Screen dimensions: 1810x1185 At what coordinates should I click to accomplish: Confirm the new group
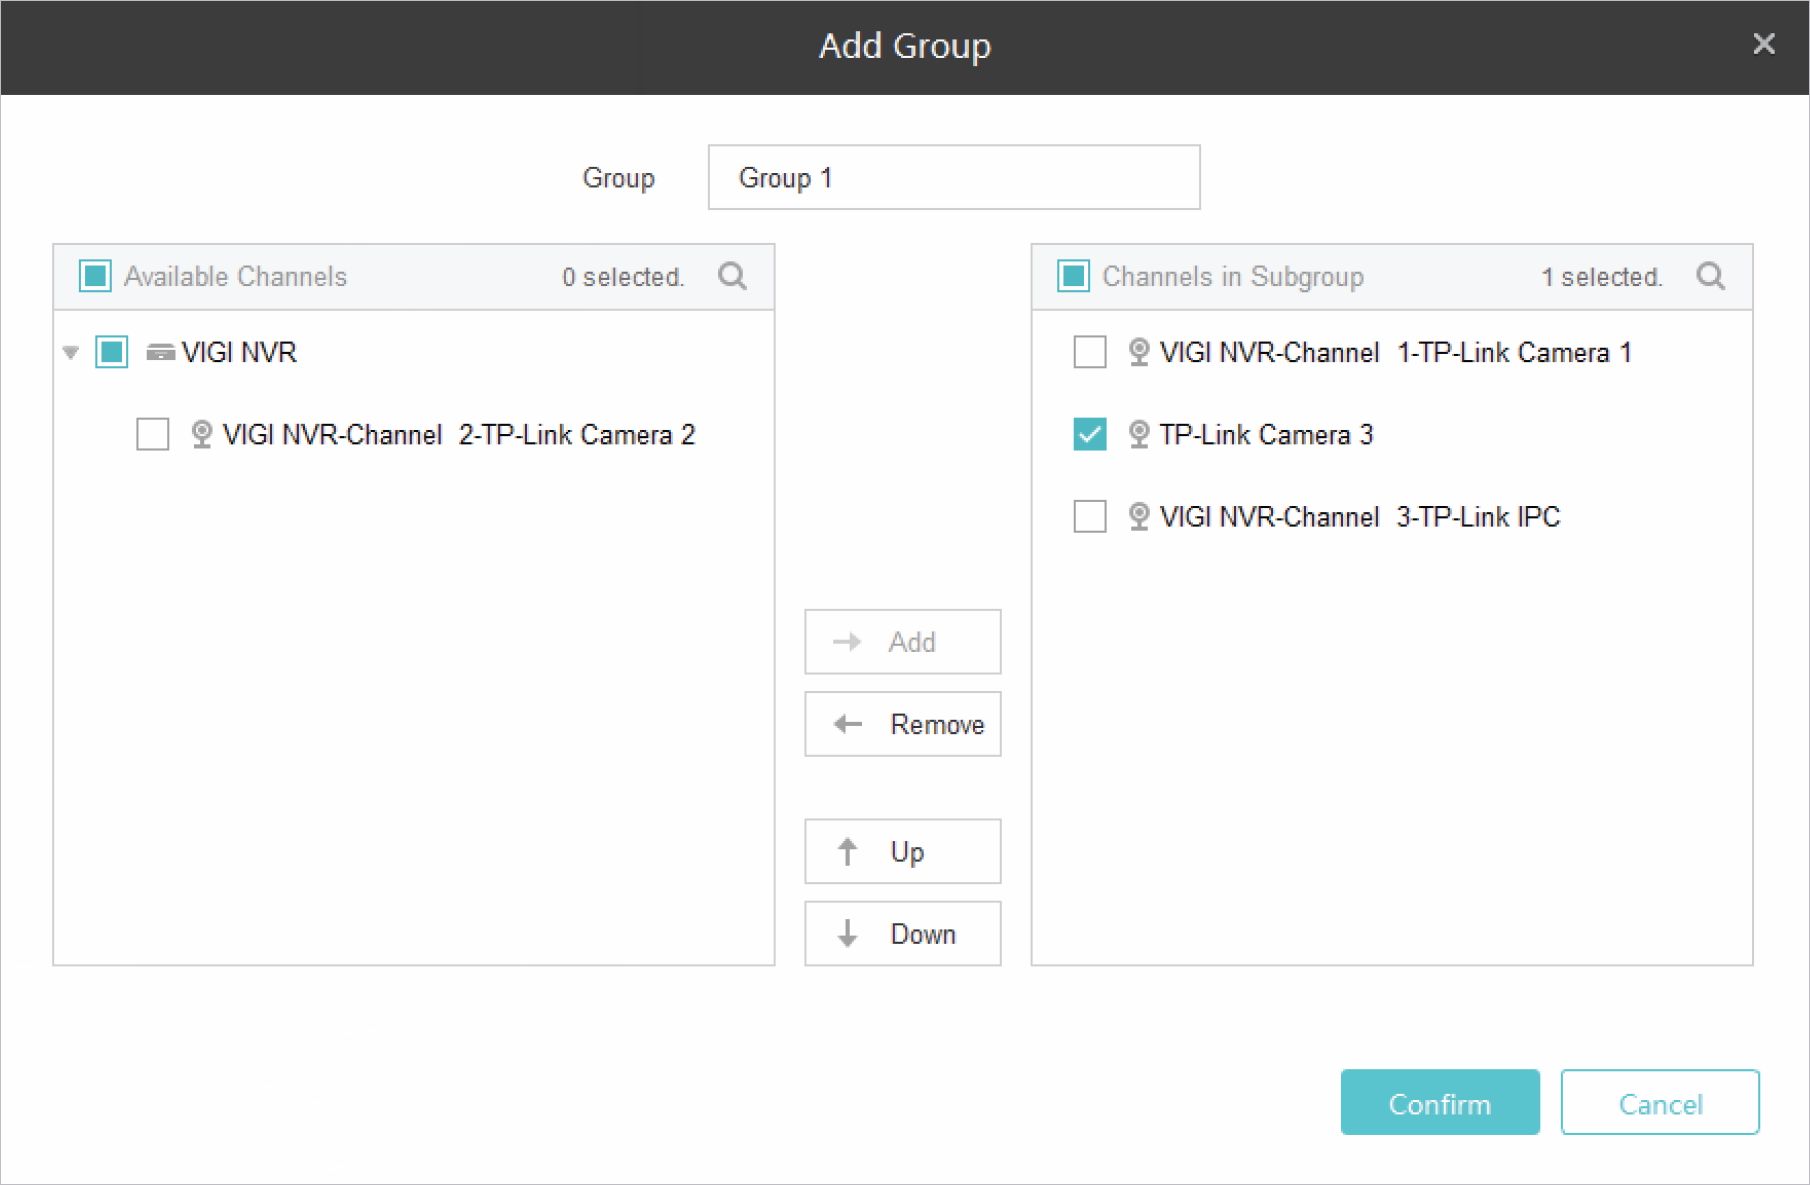coord(1439,1103)
